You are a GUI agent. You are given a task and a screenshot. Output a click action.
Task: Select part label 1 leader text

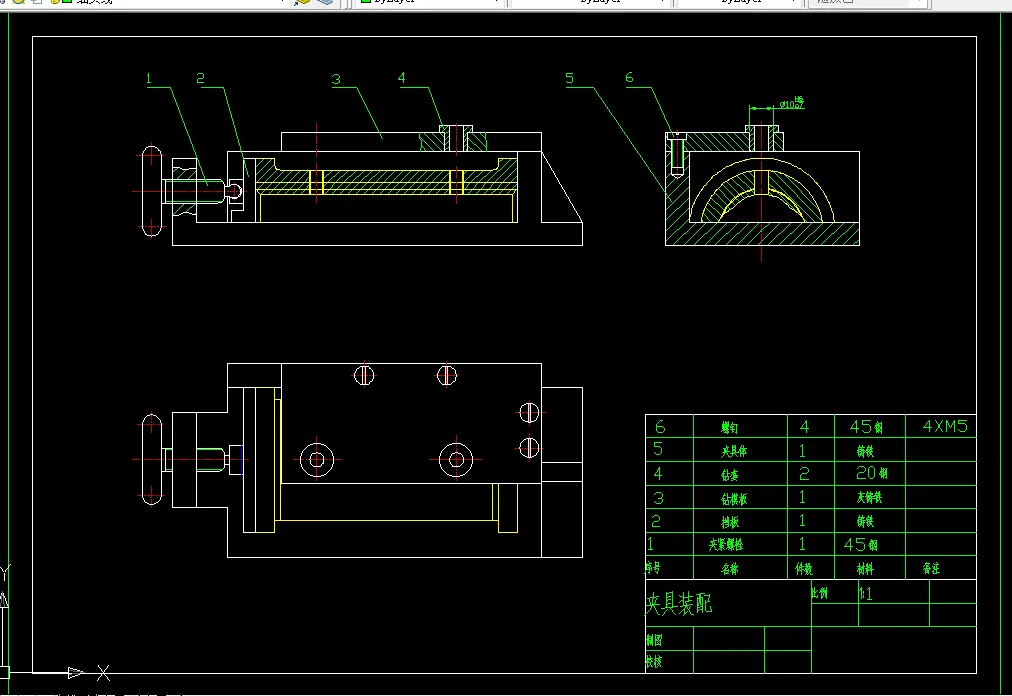pyautogui.click(x=148, y=79)
